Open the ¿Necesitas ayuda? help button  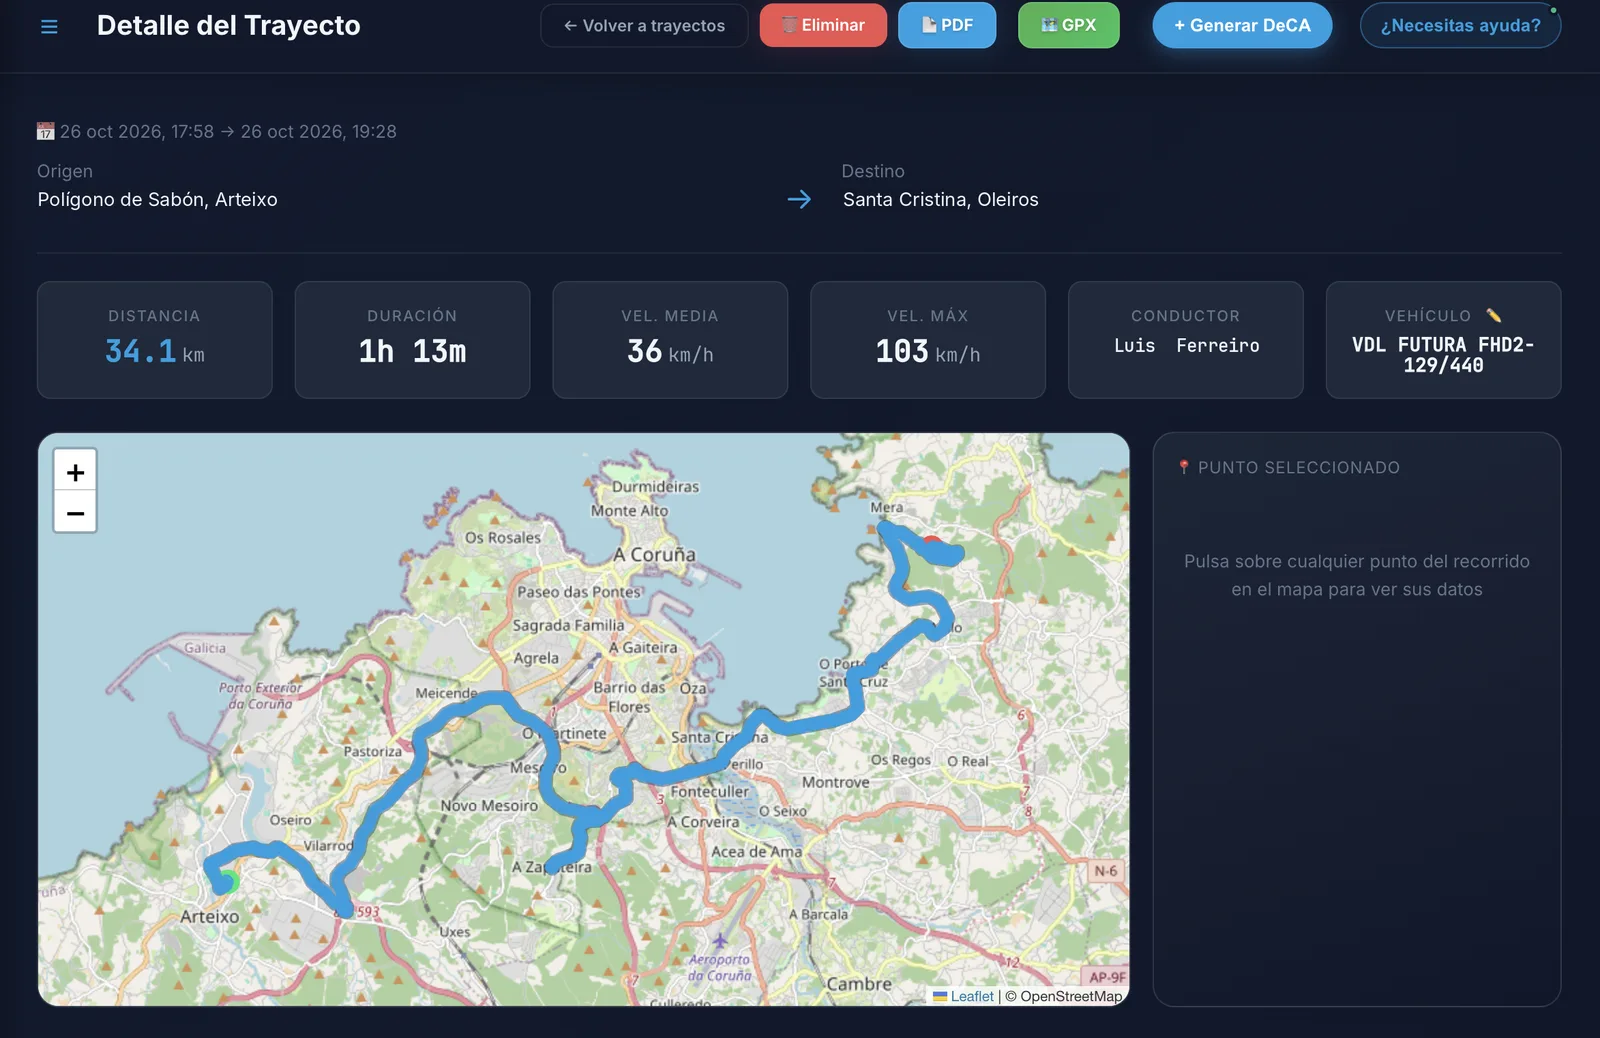[1460, 25]
